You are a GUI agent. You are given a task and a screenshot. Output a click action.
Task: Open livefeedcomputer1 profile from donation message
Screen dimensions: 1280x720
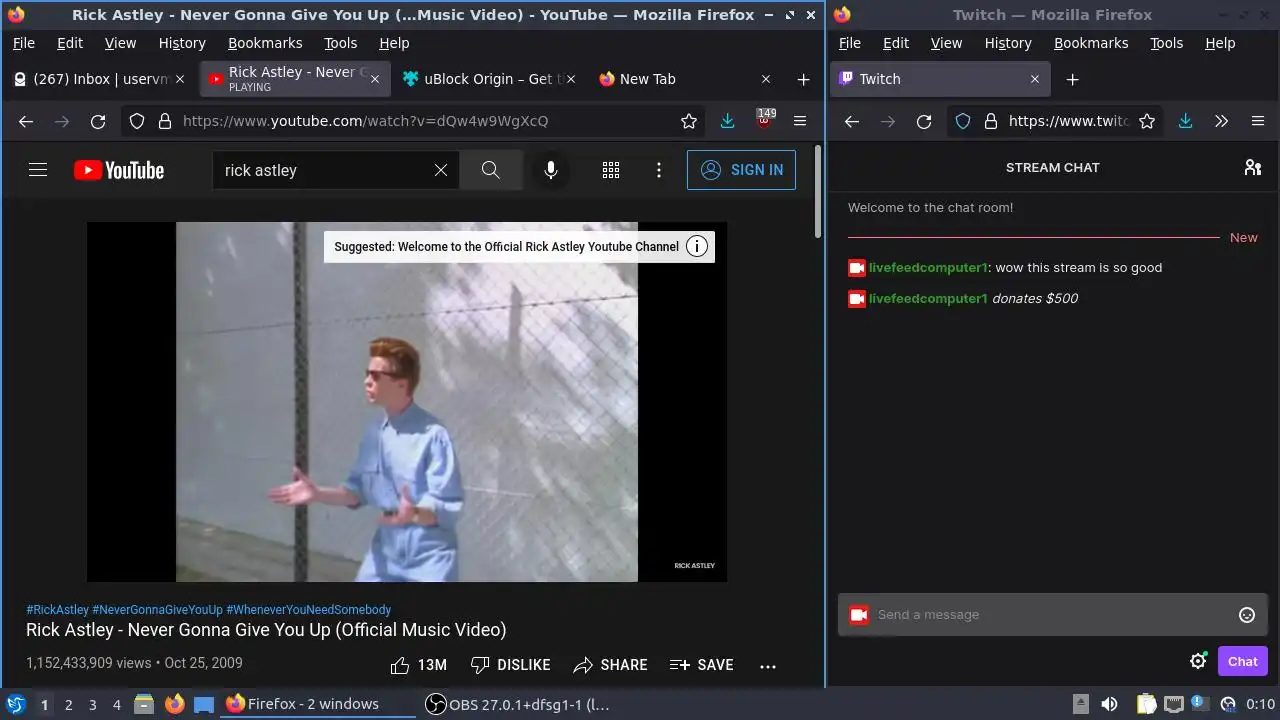click(928, 299)
